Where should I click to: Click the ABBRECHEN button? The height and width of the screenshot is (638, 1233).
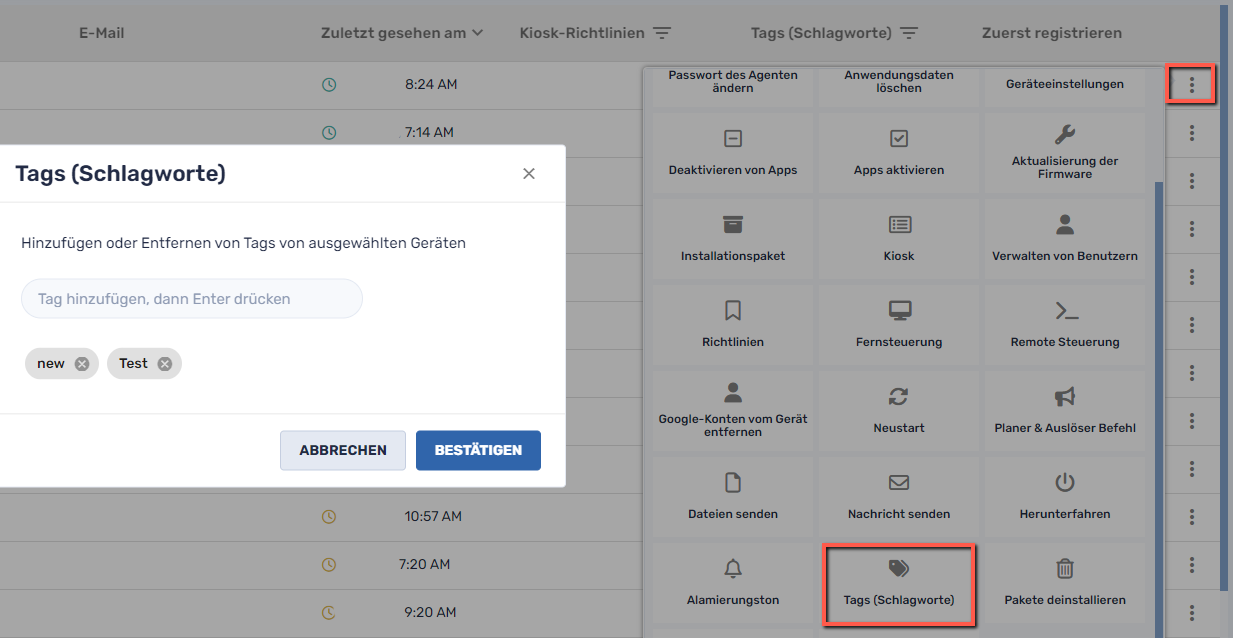342,450
